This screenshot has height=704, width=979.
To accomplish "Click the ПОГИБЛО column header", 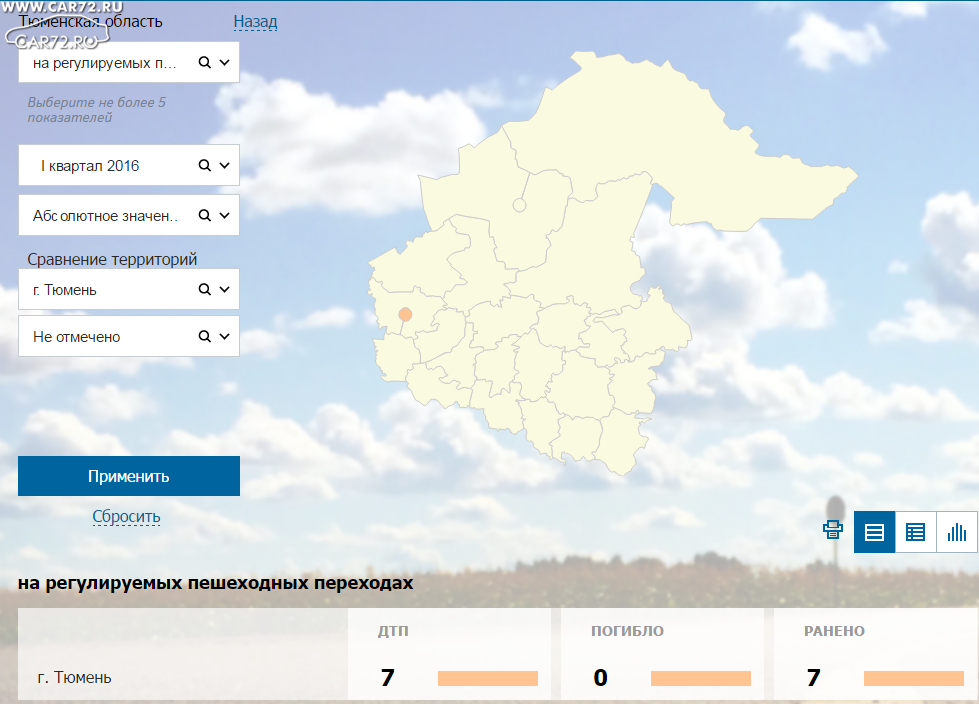I will pyautogui.click(x=627, y=631).
